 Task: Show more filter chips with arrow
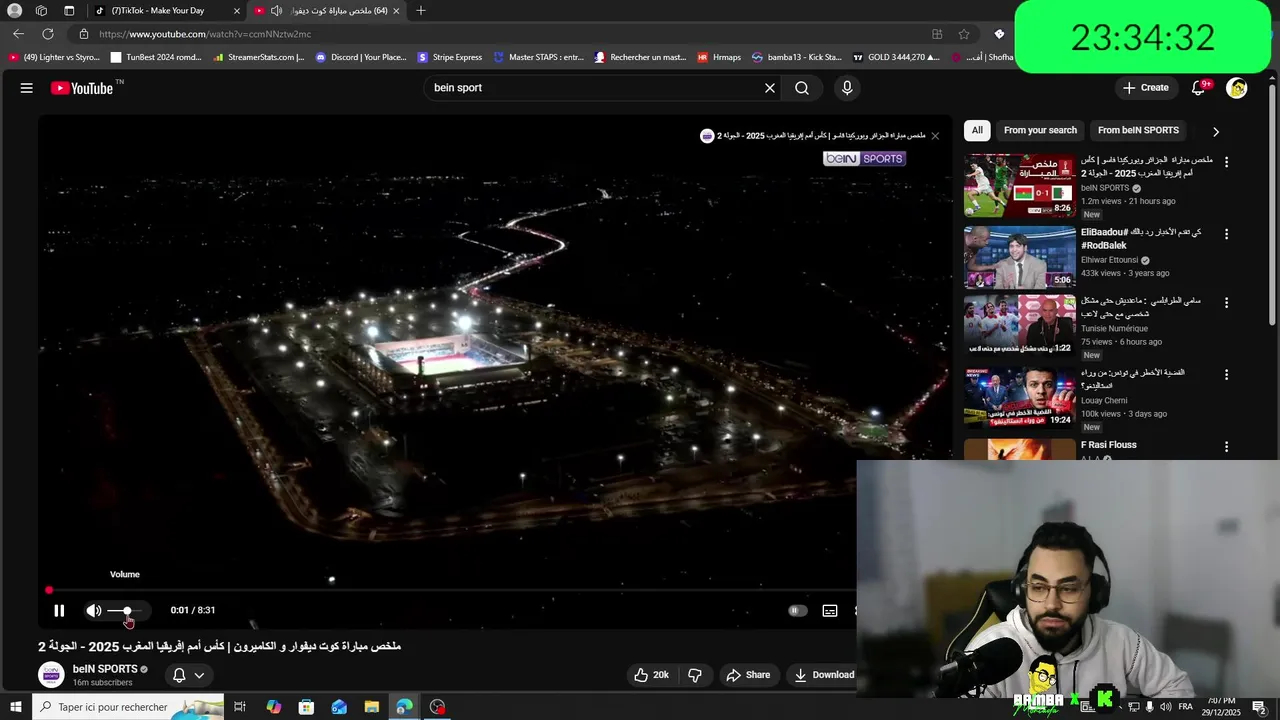[x=1216, y=131]
